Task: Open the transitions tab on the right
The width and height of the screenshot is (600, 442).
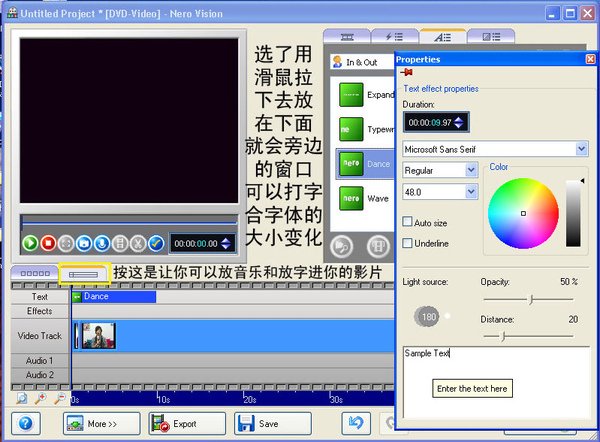Action: point(491,37)
